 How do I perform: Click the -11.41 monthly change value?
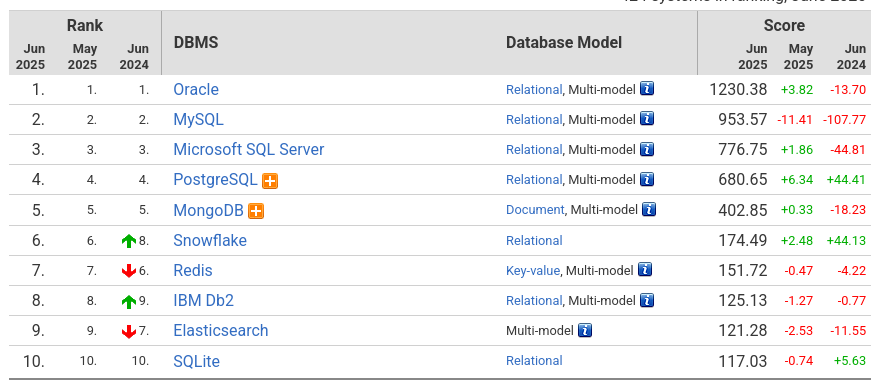[x=794, y=120]
